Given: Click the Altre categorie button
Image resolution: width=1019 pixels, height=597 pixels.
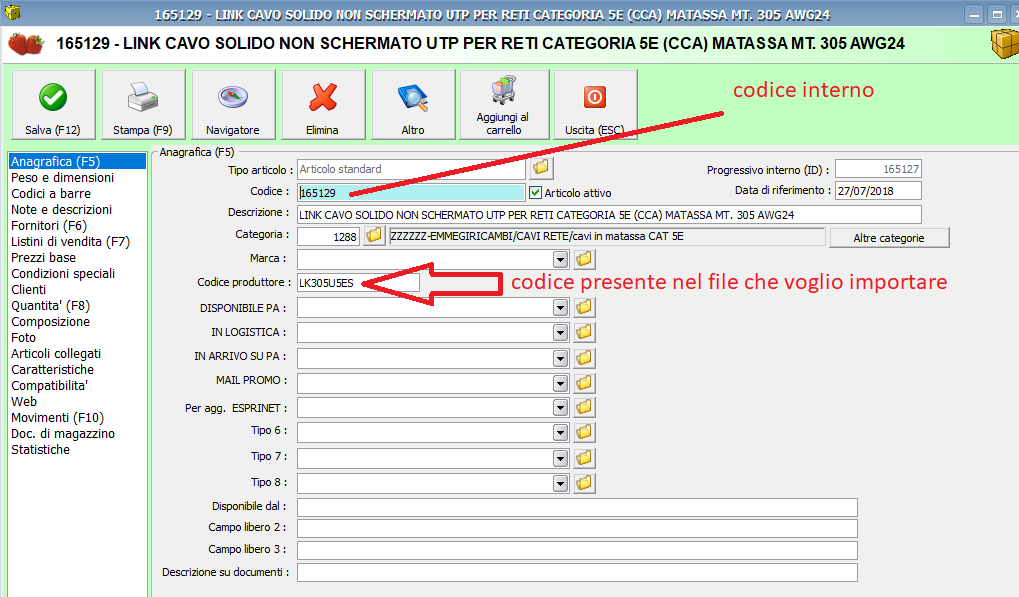Looking at the screenshot, I should 889,238.
